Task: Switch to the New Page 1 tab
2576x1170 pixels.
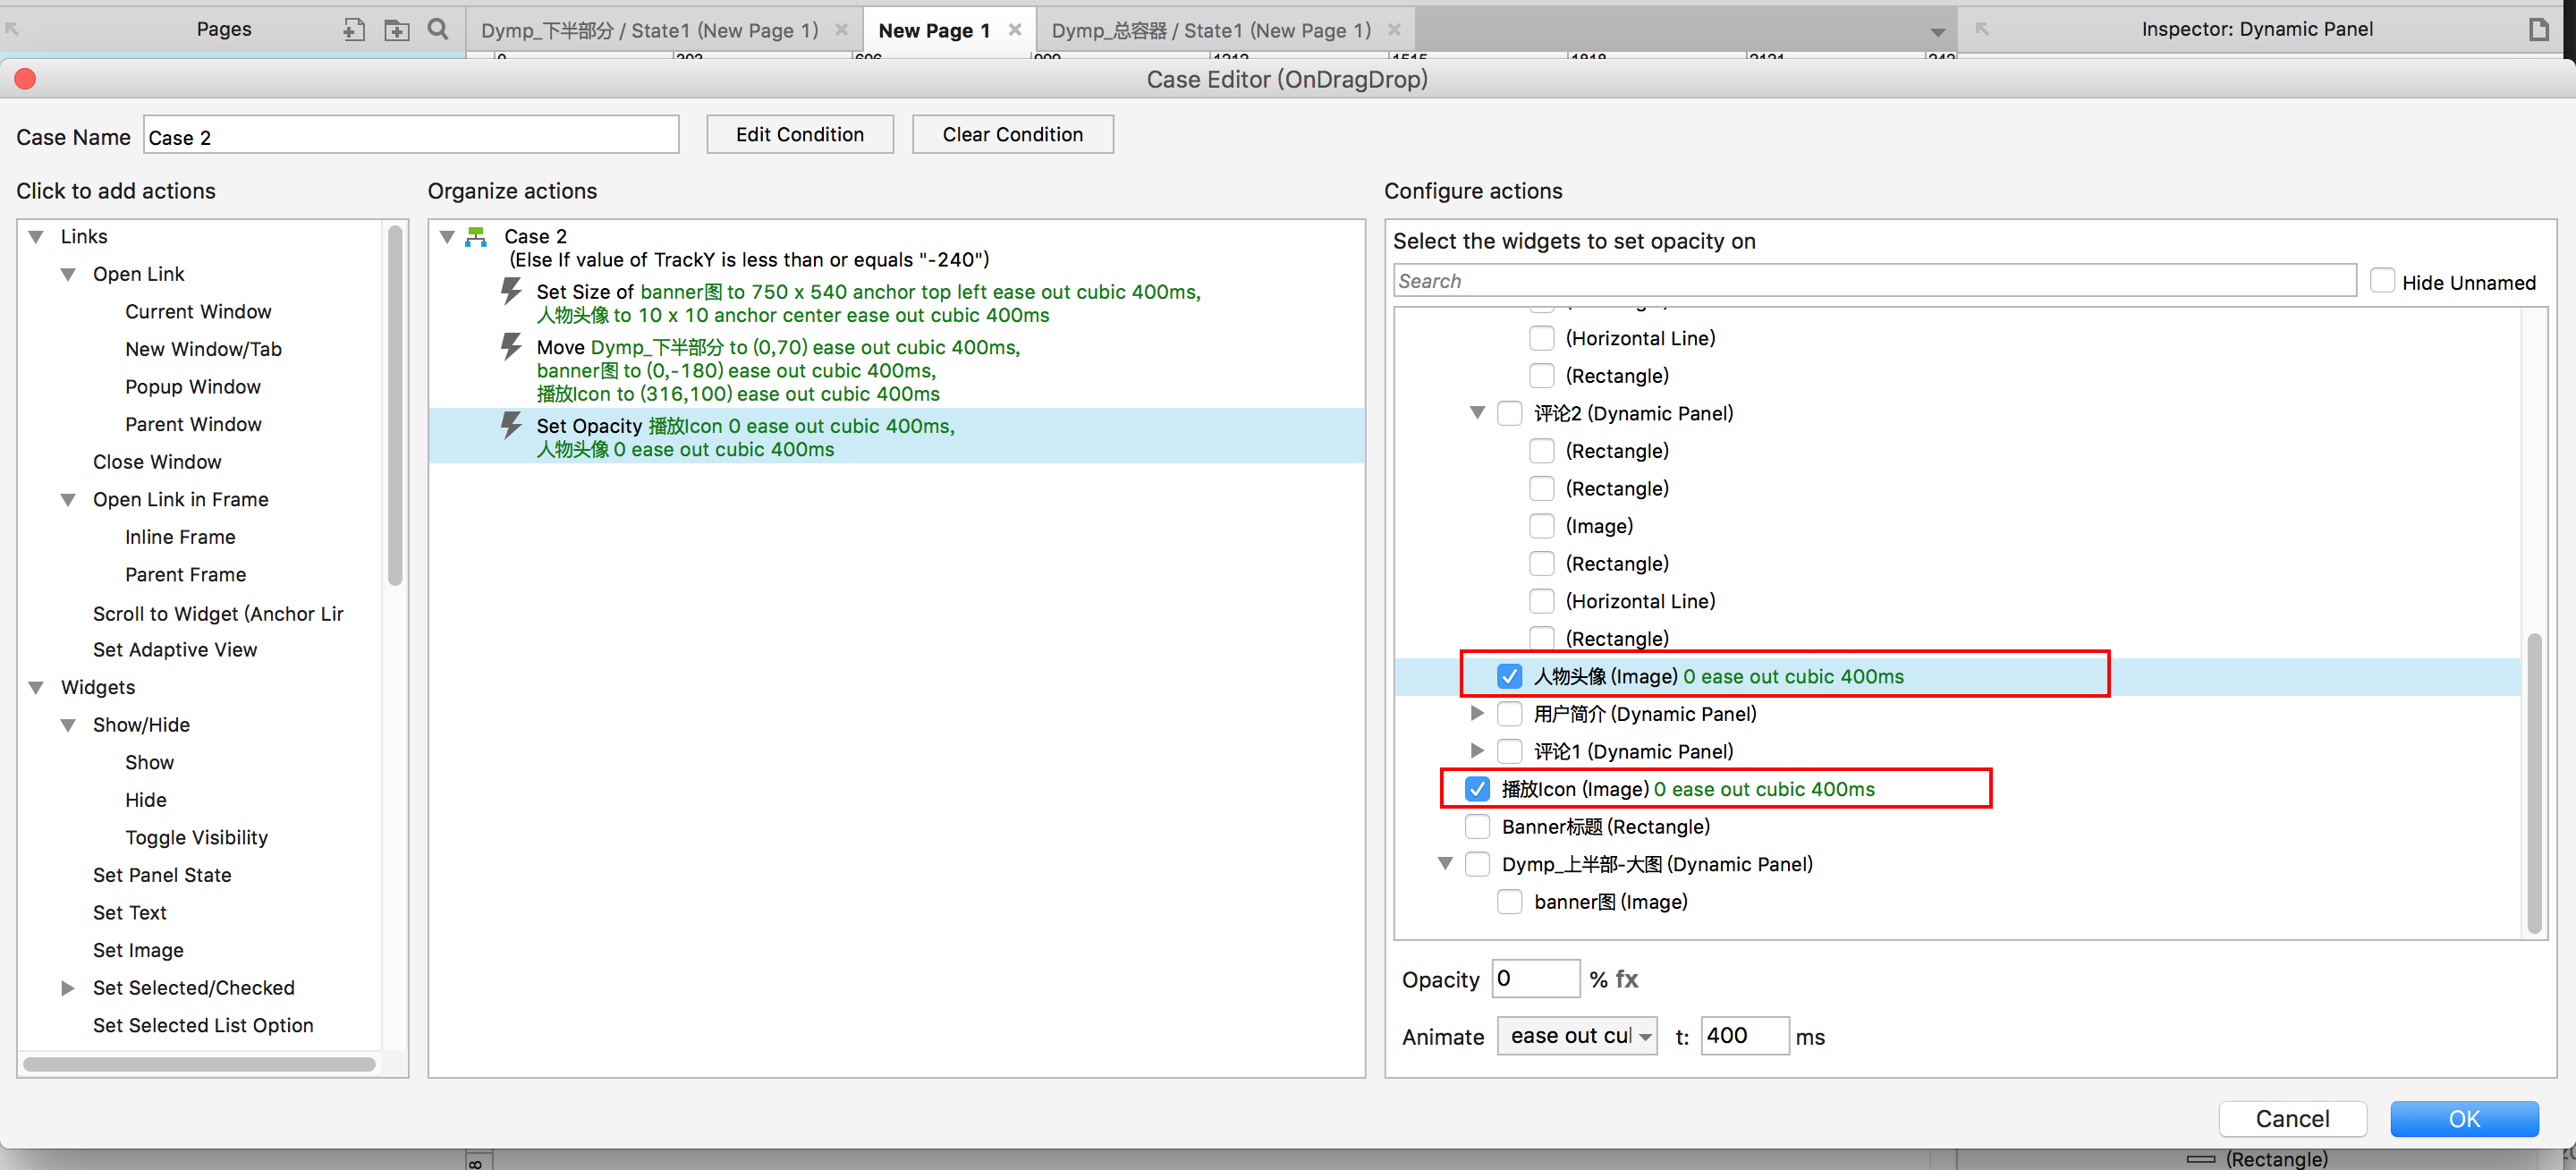Action: 933,30
